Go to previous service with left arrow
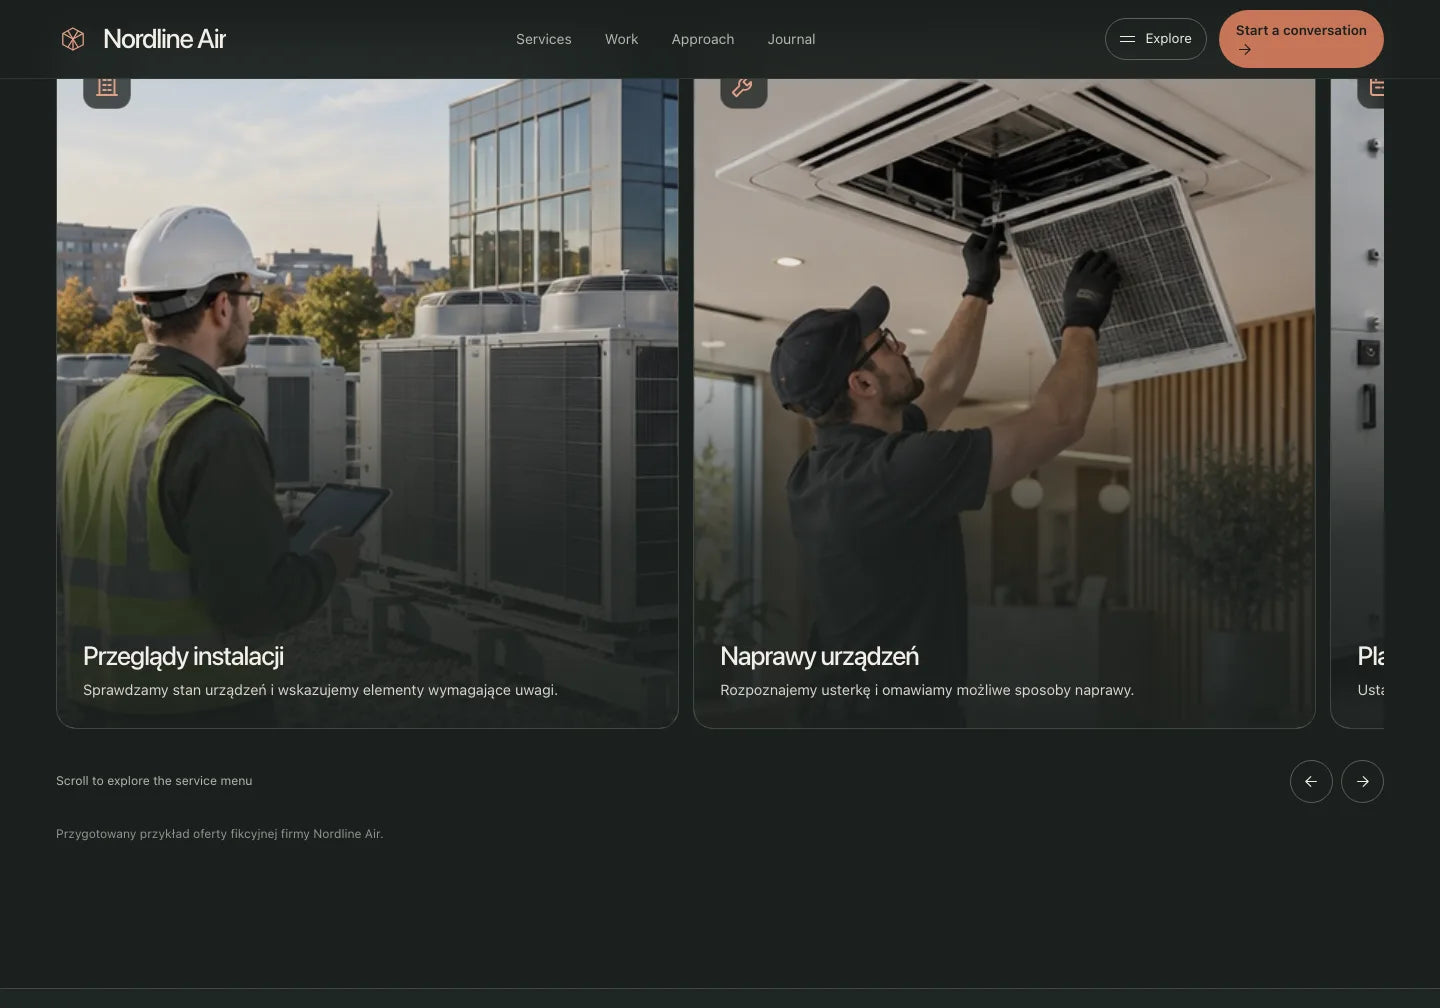Screen dimensions: 1440x1008 (x=1311, y=781)
